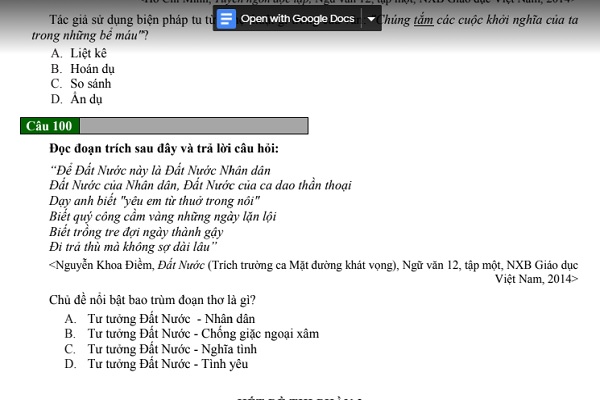
Task: Expand the Open with dropdown arrow
Action: pyautogui.click(x=371, y=19)
